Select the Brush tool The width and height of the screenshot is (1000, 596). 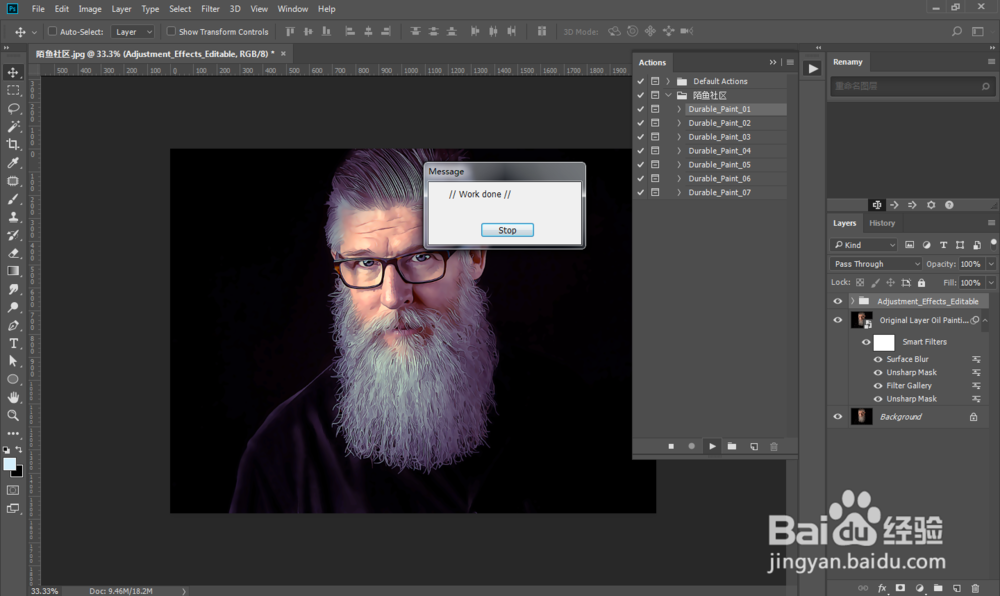(13, 199)
